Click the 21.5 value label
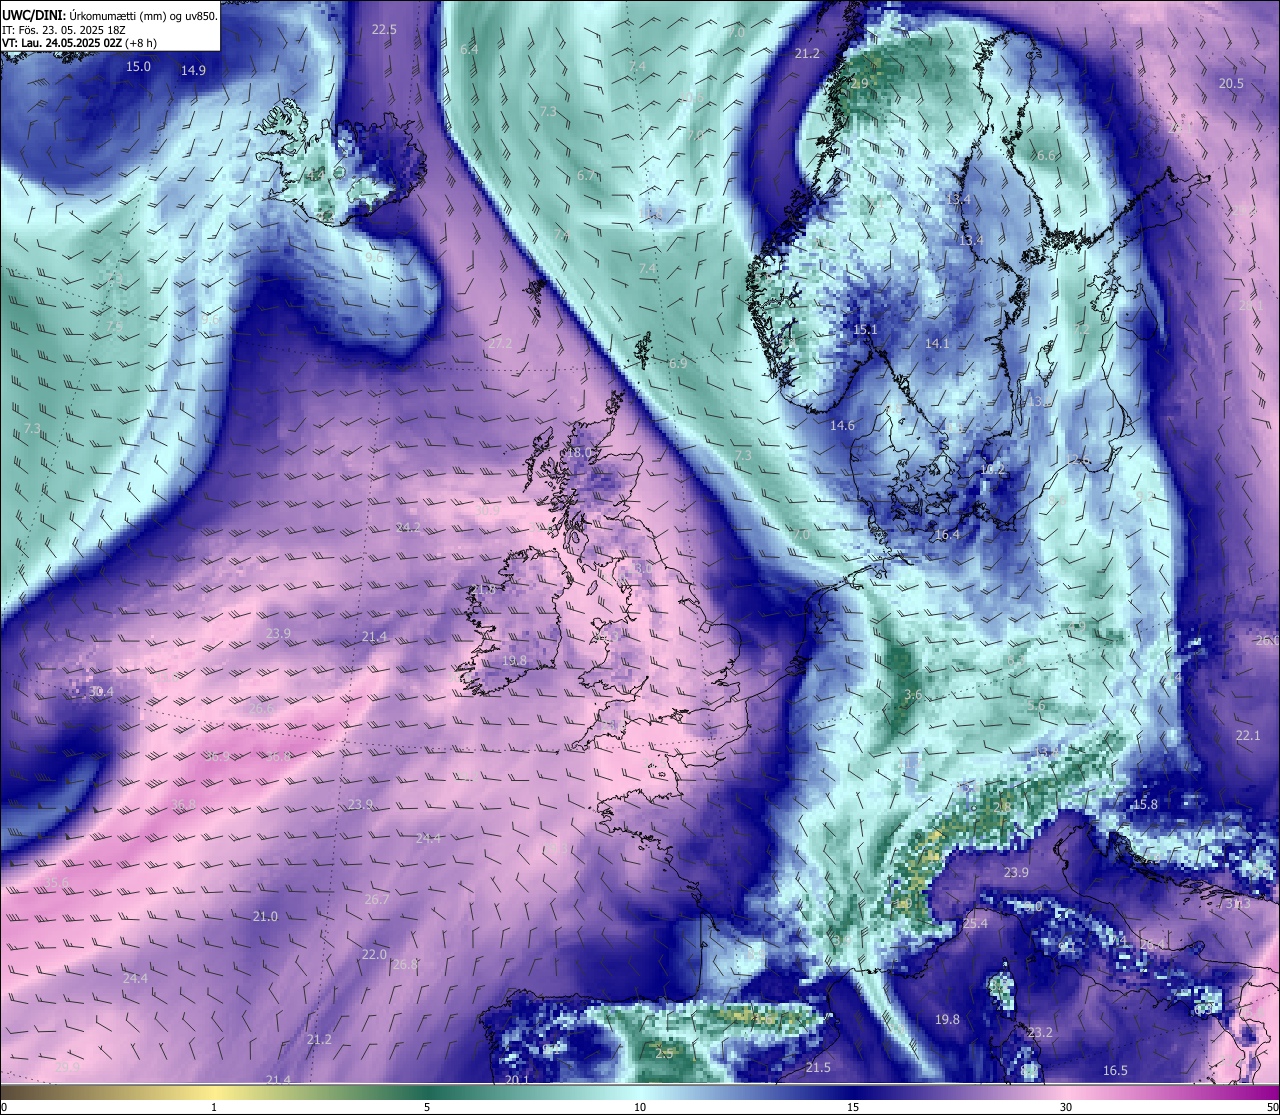 coord(818,1068)
